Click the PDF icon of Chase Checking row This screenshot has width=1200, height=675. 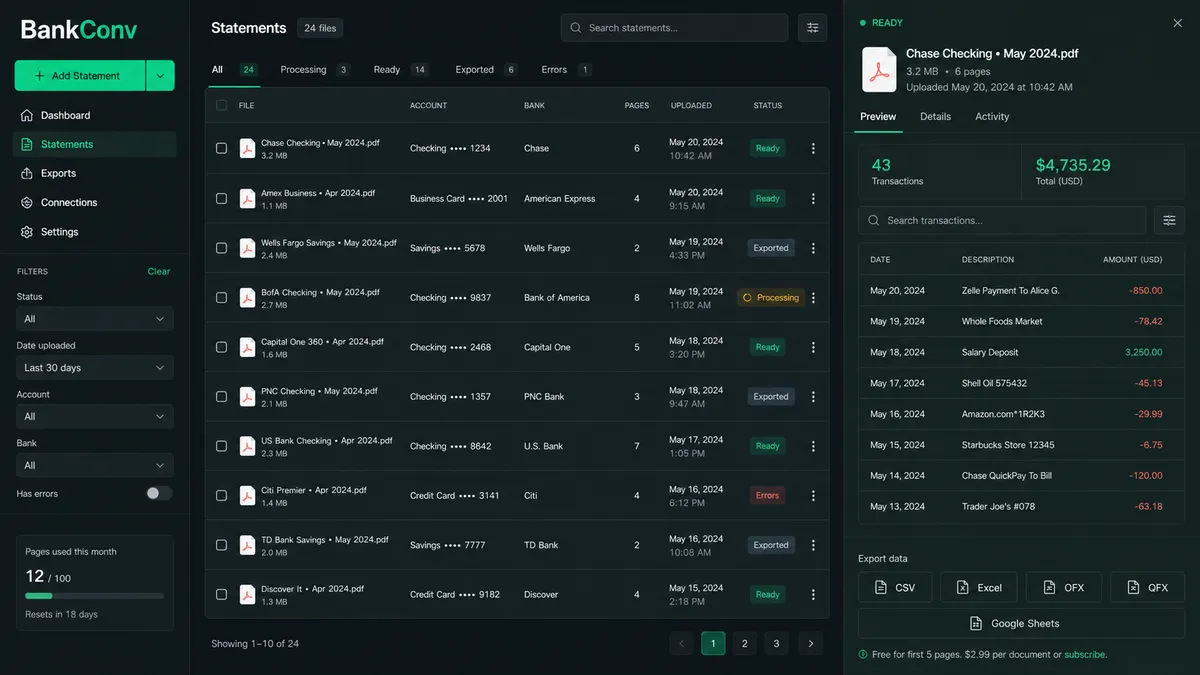point(247,149)
